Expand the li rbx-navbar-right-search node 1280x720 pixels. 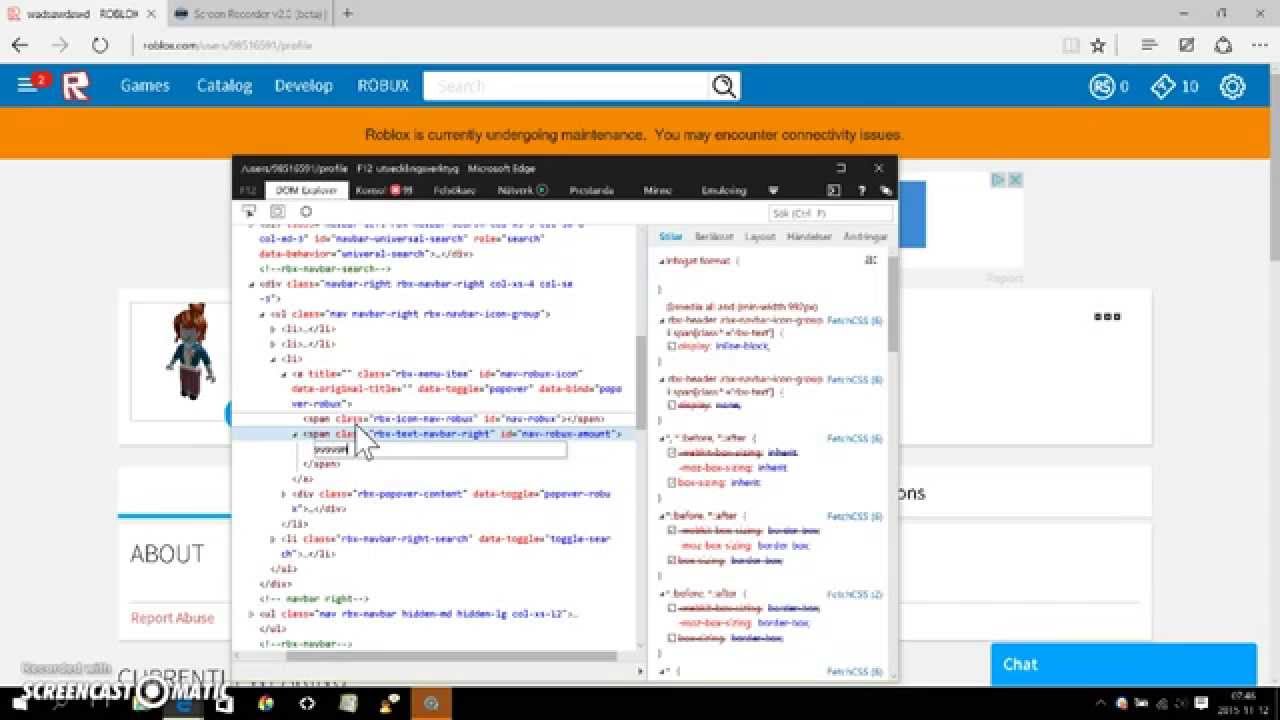[x=273, y=539]
